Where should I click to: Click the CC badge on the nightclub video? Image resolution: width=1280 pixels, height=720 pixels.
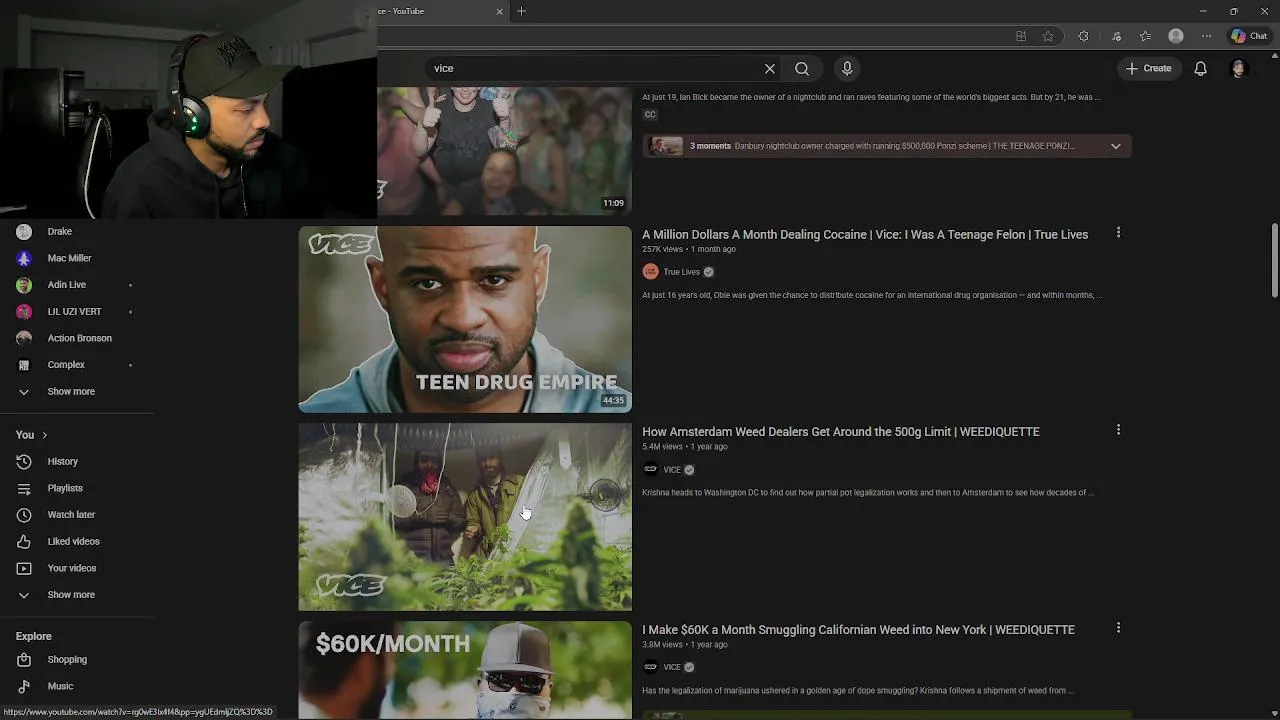click(650, 115)
